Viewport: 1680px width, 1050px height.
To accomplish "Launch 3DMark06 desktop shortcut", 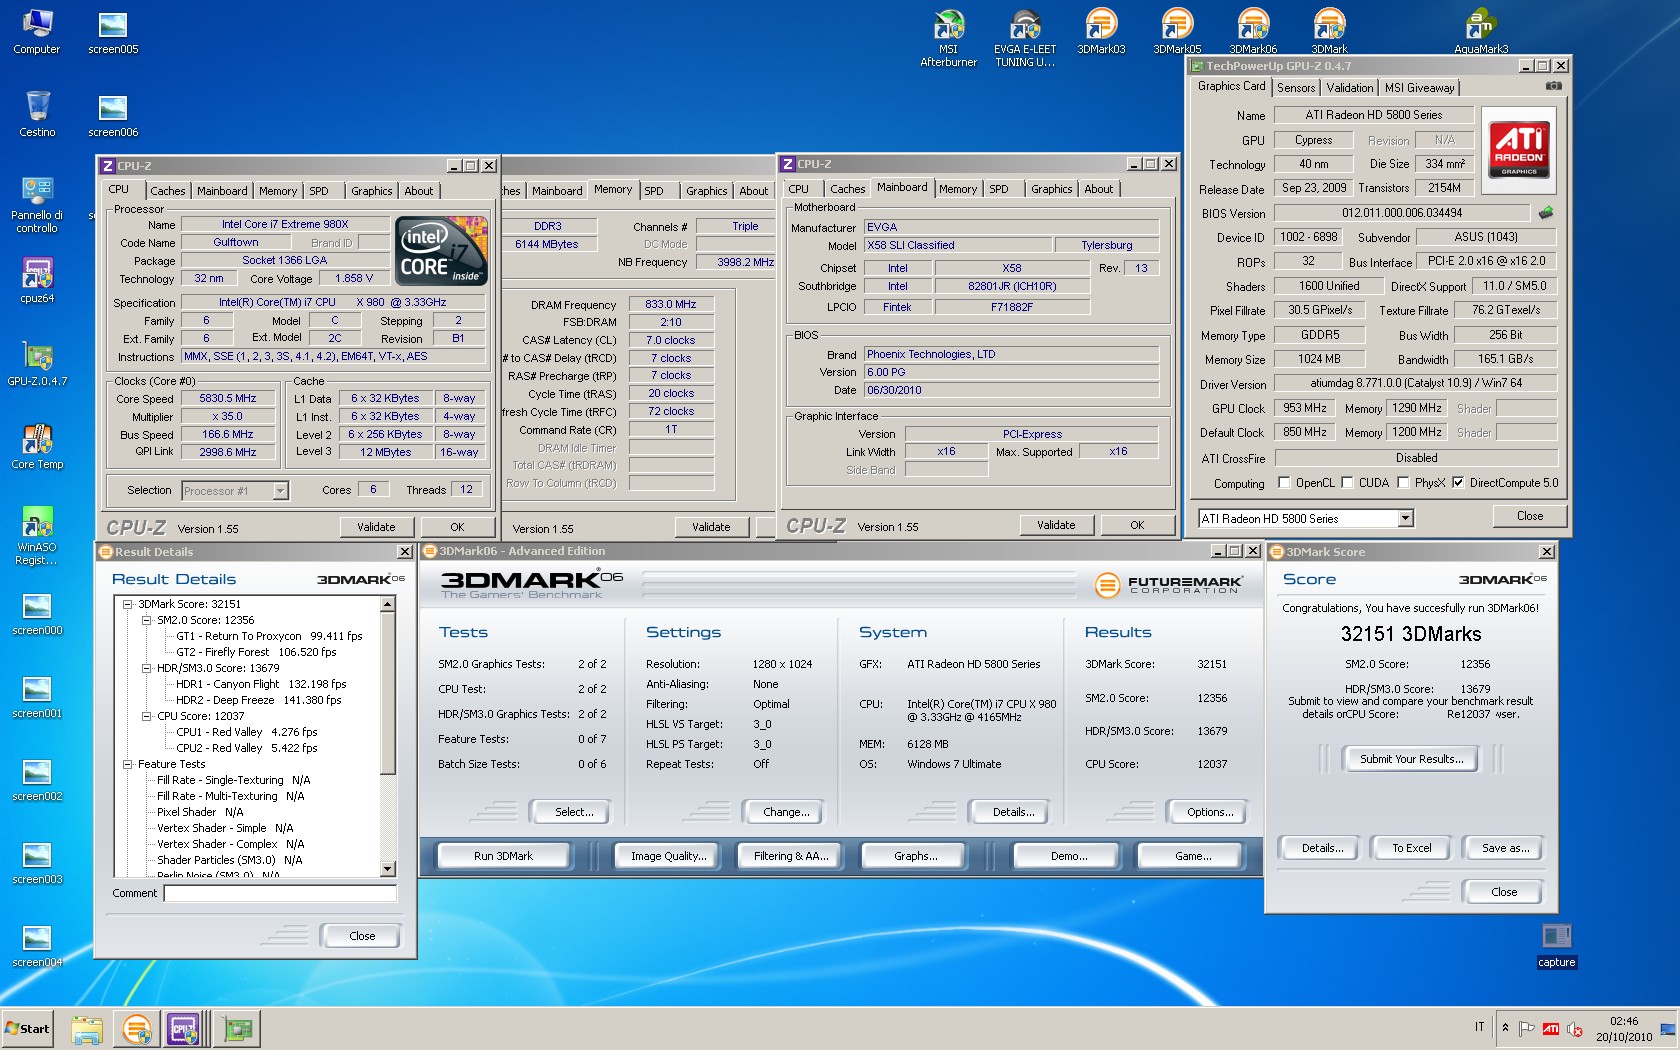I will click(x=1253, y=31).
